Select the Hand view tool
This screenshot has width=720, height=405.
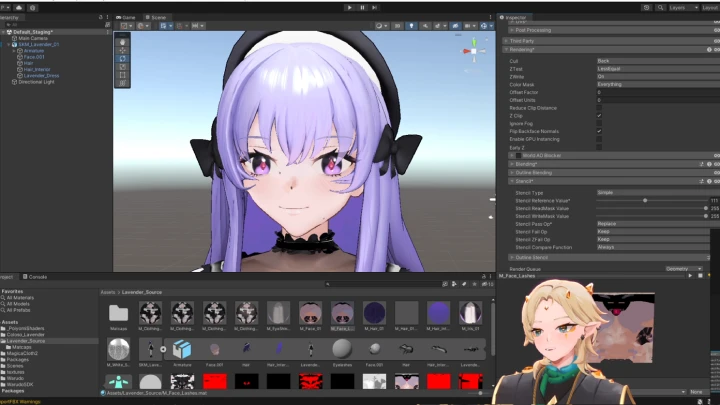pyautogui.click(x=123, y=42)
